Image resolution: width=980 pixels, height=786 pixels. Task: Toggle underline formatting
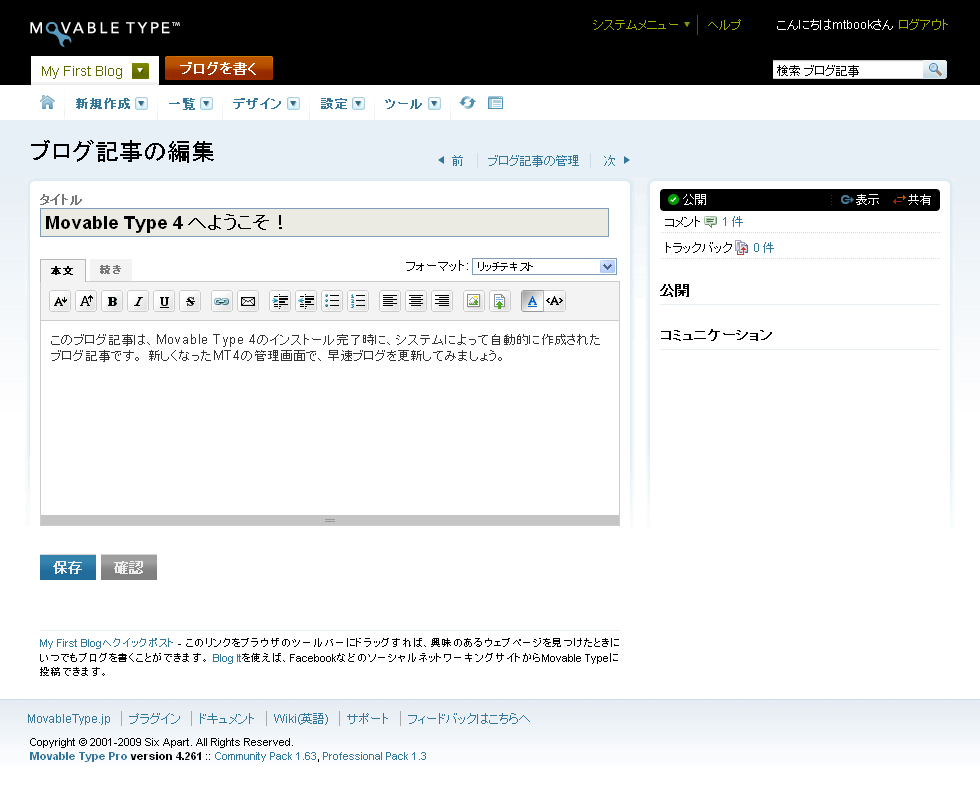click(x=164, y=301)
